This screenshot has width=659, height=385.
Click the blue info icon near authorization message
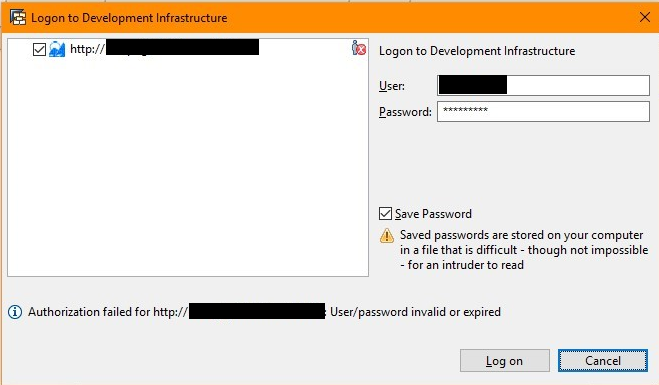click(x=15, y=312)
